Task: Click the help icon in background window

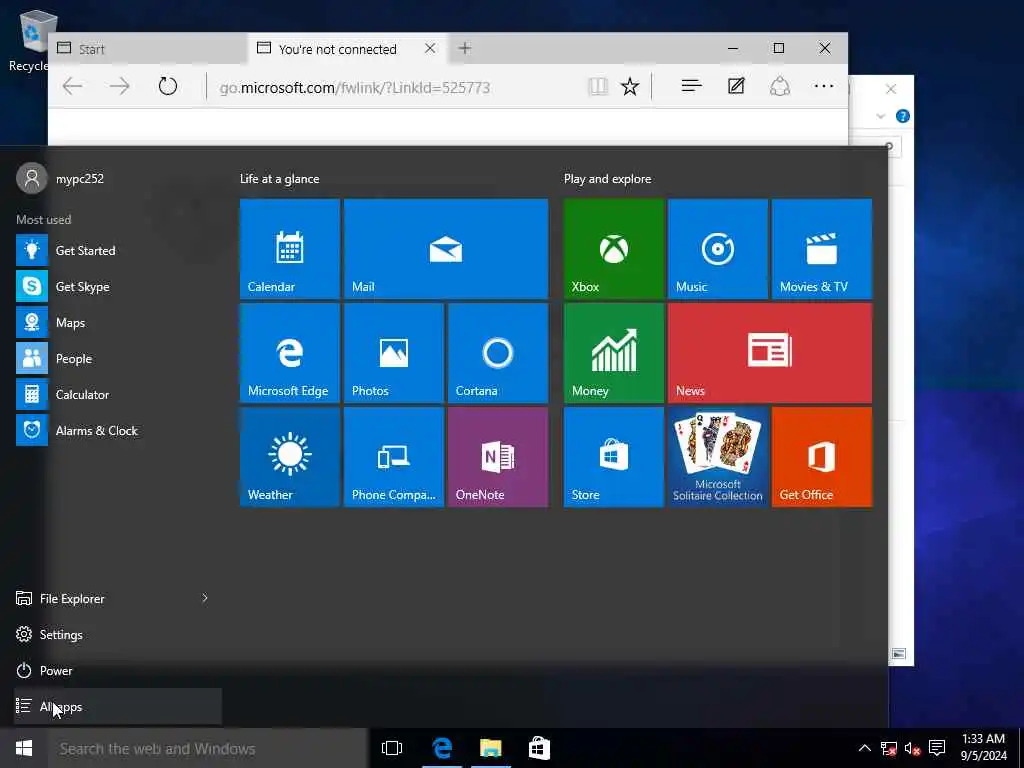Action: 903,116
